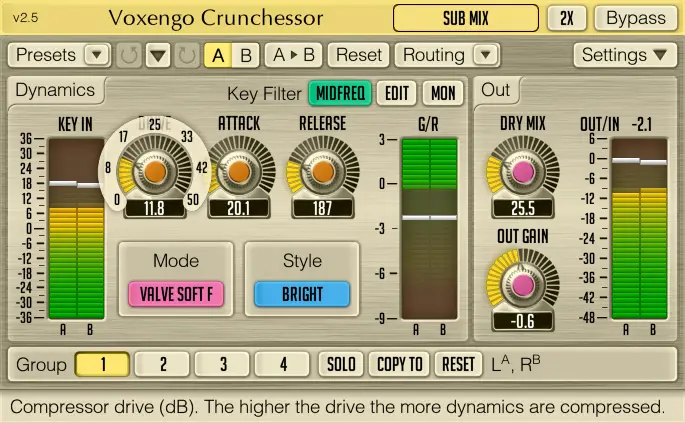This screenshot has width=685, height=423.
Task: Click the Dry Mix value field 25.5
Action: pyautogui.click(x=523, y=208)
